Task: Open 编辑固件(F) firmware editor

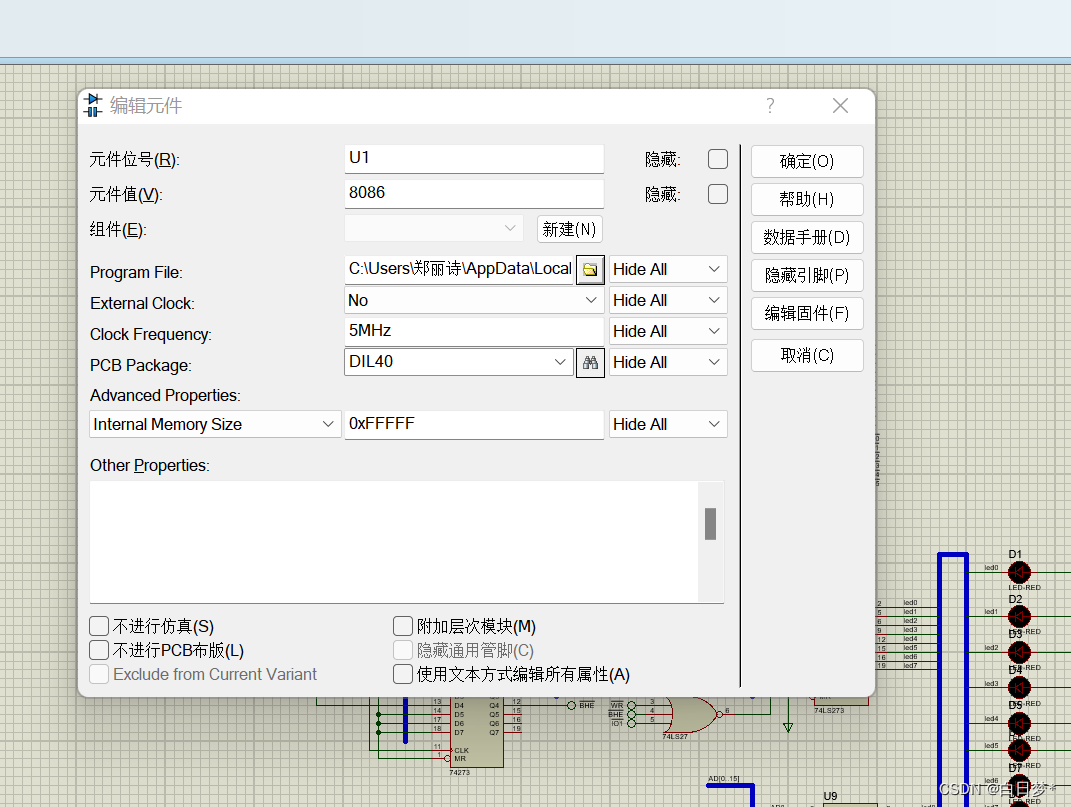Action: 807,313
